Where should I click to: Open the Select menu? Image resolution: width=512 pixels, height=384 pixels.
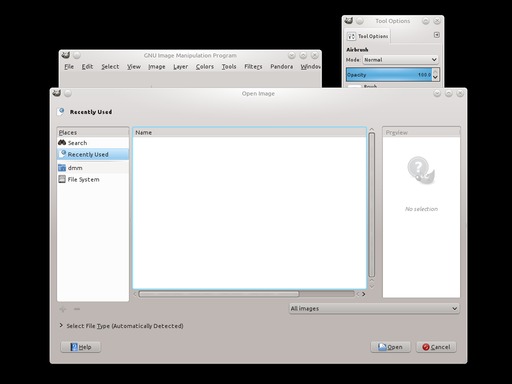click(x=110, y=67)
